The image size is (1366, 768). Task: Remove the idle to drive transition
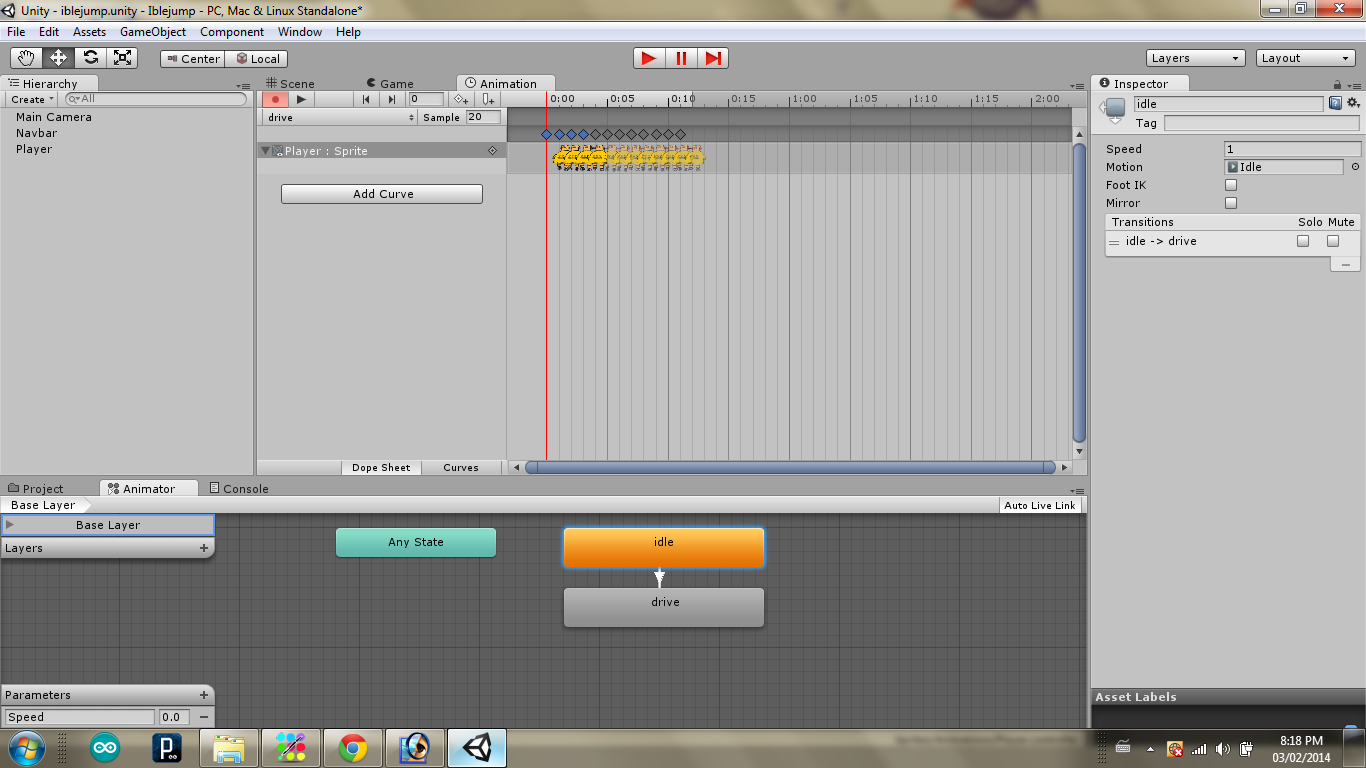(x=1345, y=265)
